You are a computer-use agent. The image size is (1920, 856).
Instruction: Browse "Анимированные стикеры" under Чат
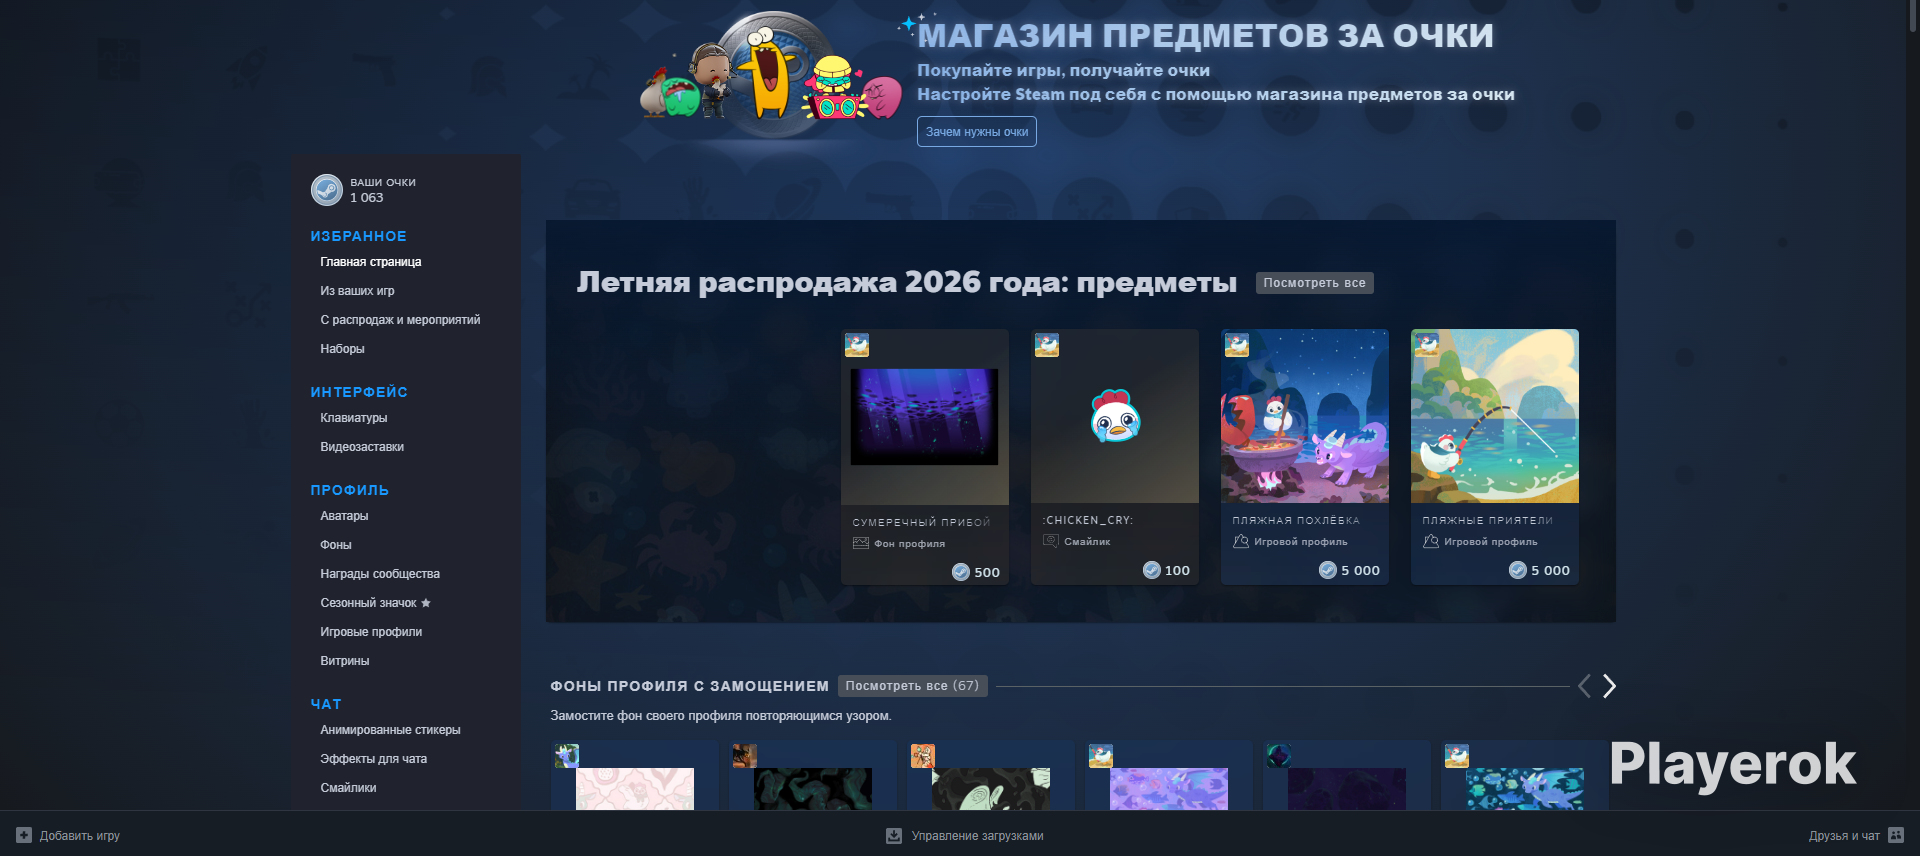click(390, 730)
